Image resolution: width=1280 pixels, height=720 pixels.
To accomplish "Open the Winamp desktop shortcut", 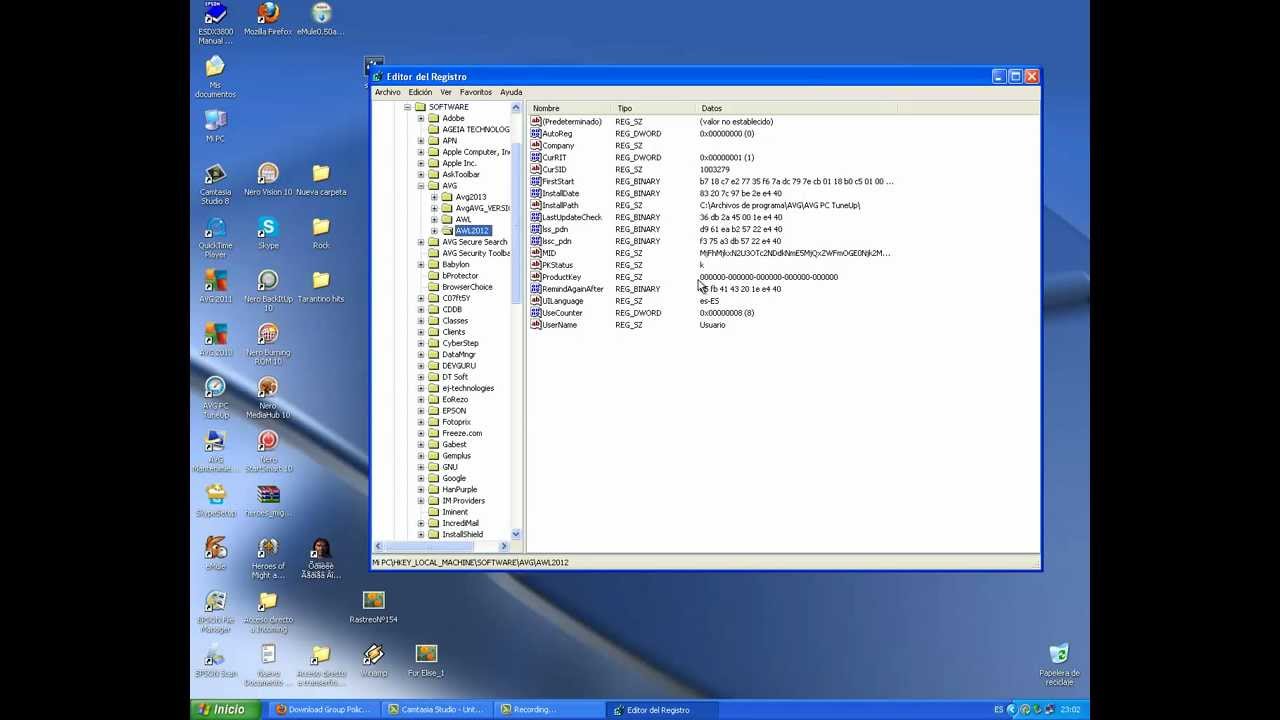I will 373,655.
